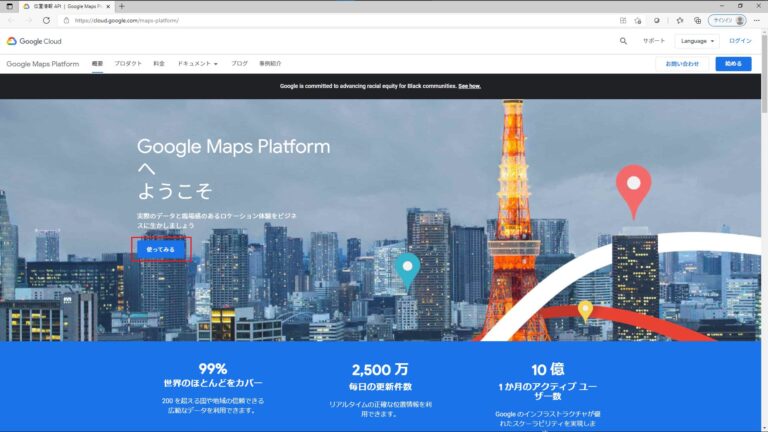Viewport: 768px width, 432px height.
Task: Expand the Language dropdown
Action: (697, 41)
